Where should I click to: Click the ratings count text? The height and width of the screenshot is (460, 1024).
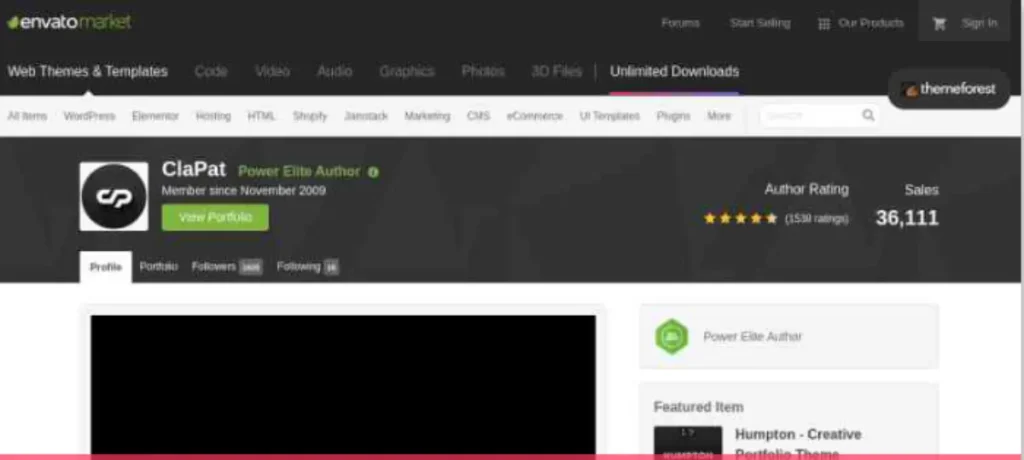(816, 218)
